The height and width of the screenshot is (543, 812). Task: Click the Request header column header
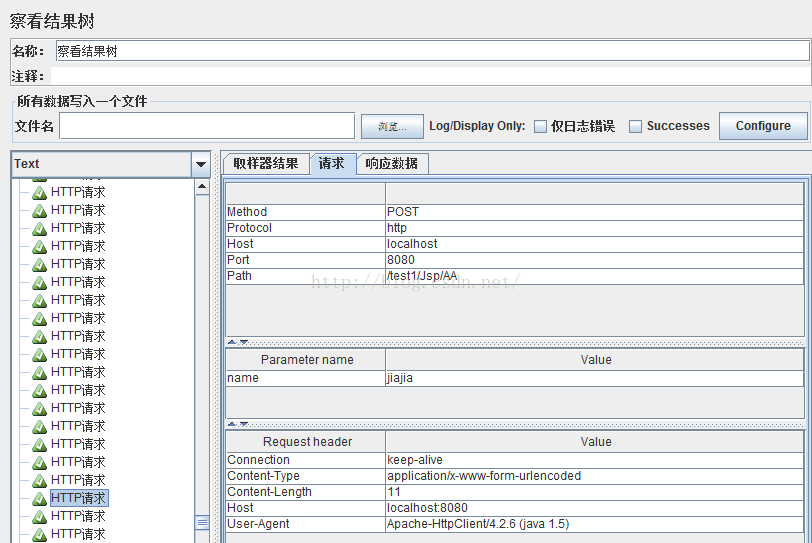pos(306,442)
